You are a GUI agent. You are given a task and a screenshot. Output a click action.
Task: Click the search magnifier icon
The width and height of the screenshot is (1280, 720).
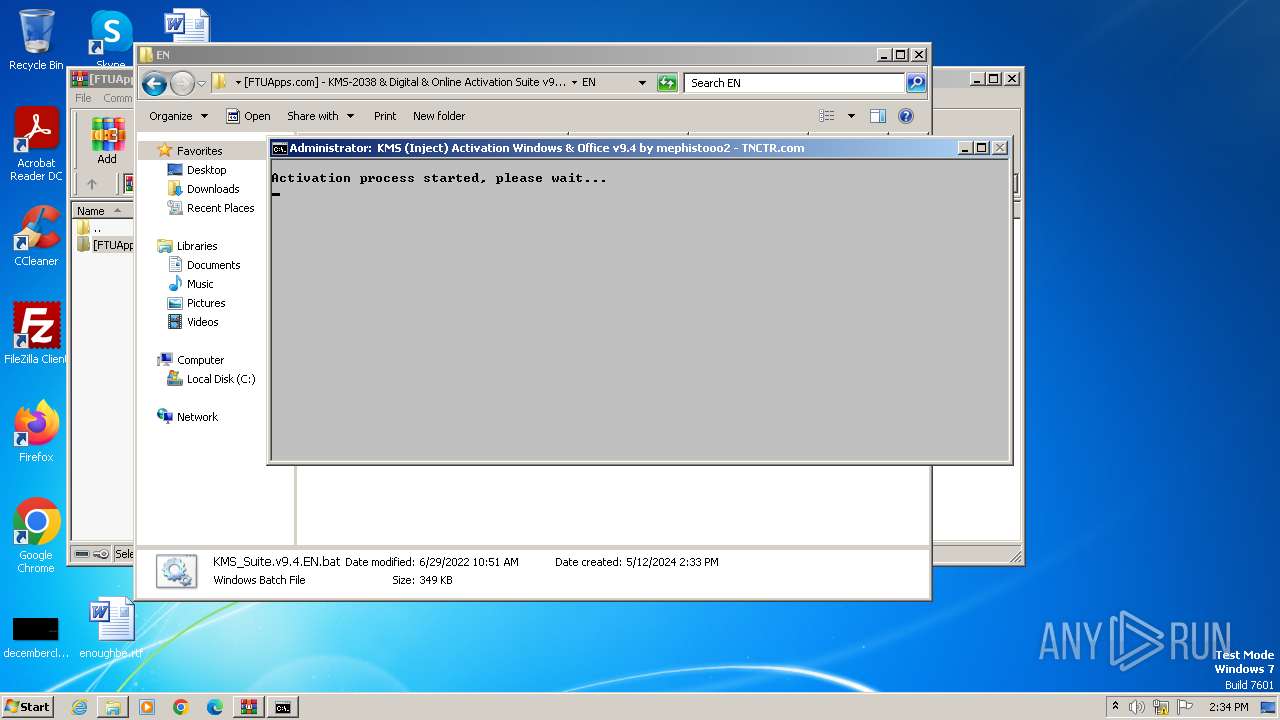click(916, 83)
